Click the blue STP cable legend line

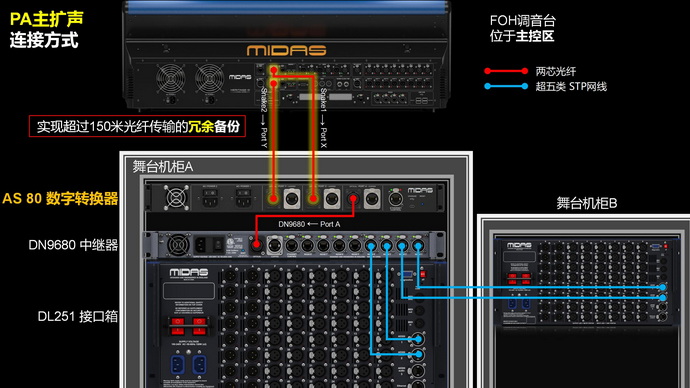click(x=506, y=86)
